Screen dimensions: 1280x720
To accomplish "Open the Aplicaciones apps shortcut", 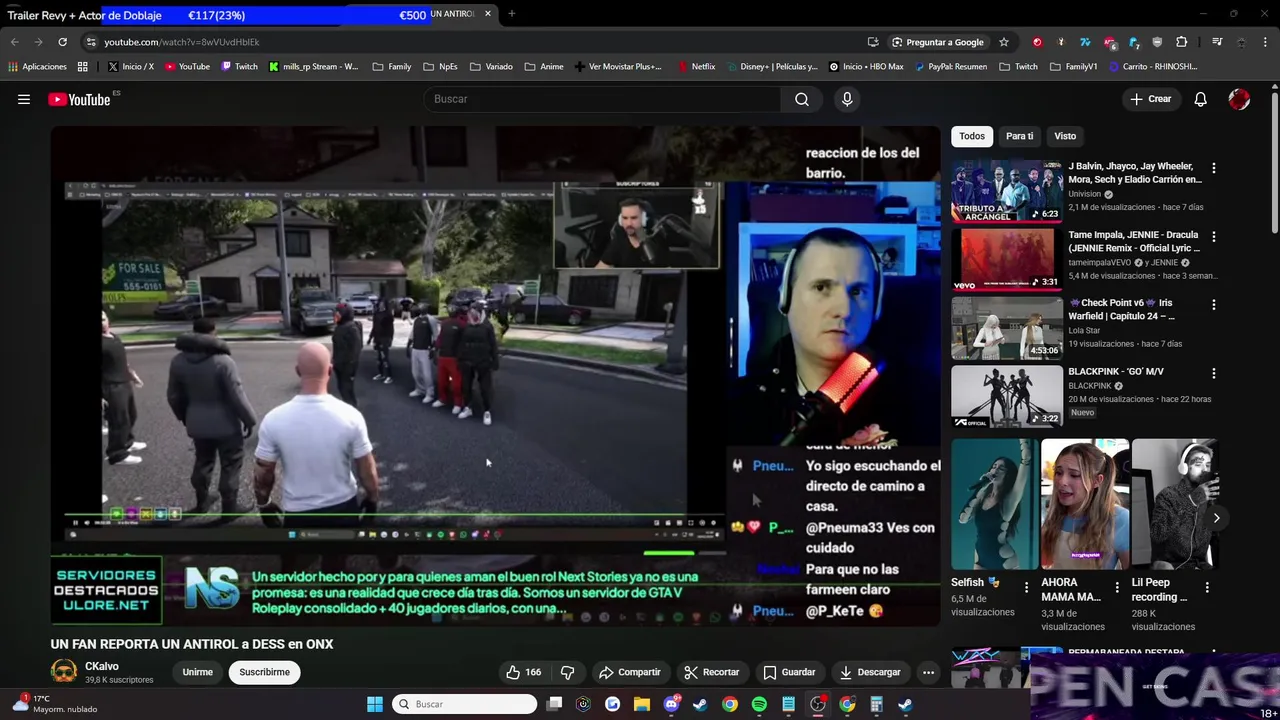I will pos(37,67).
